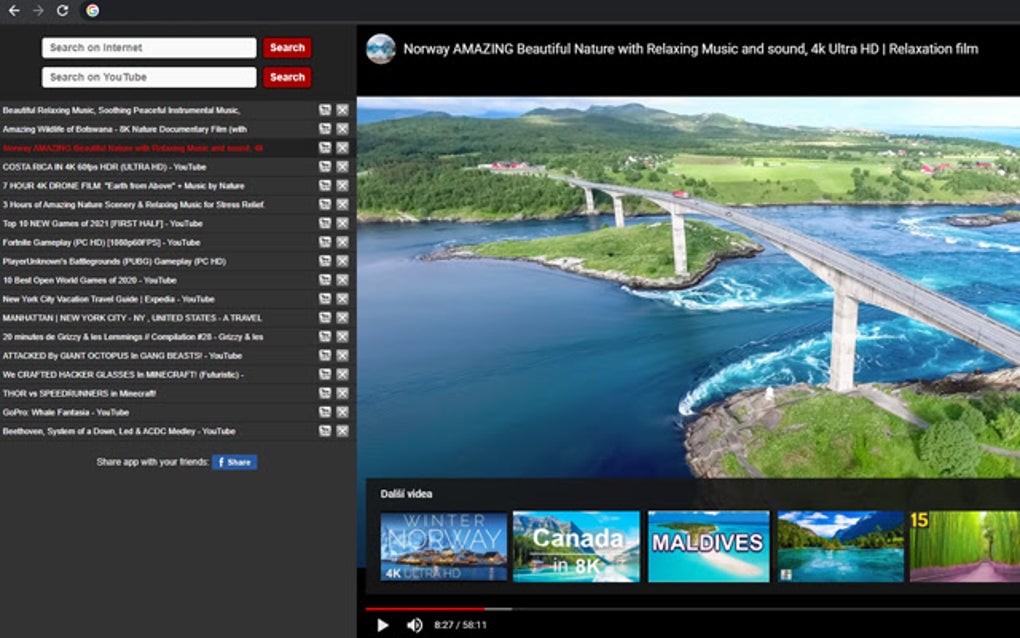The height and width of the screenshot is (638, 1020).
Task: Open the Canada in 8K video thumbnail
Action: (576, 546)
